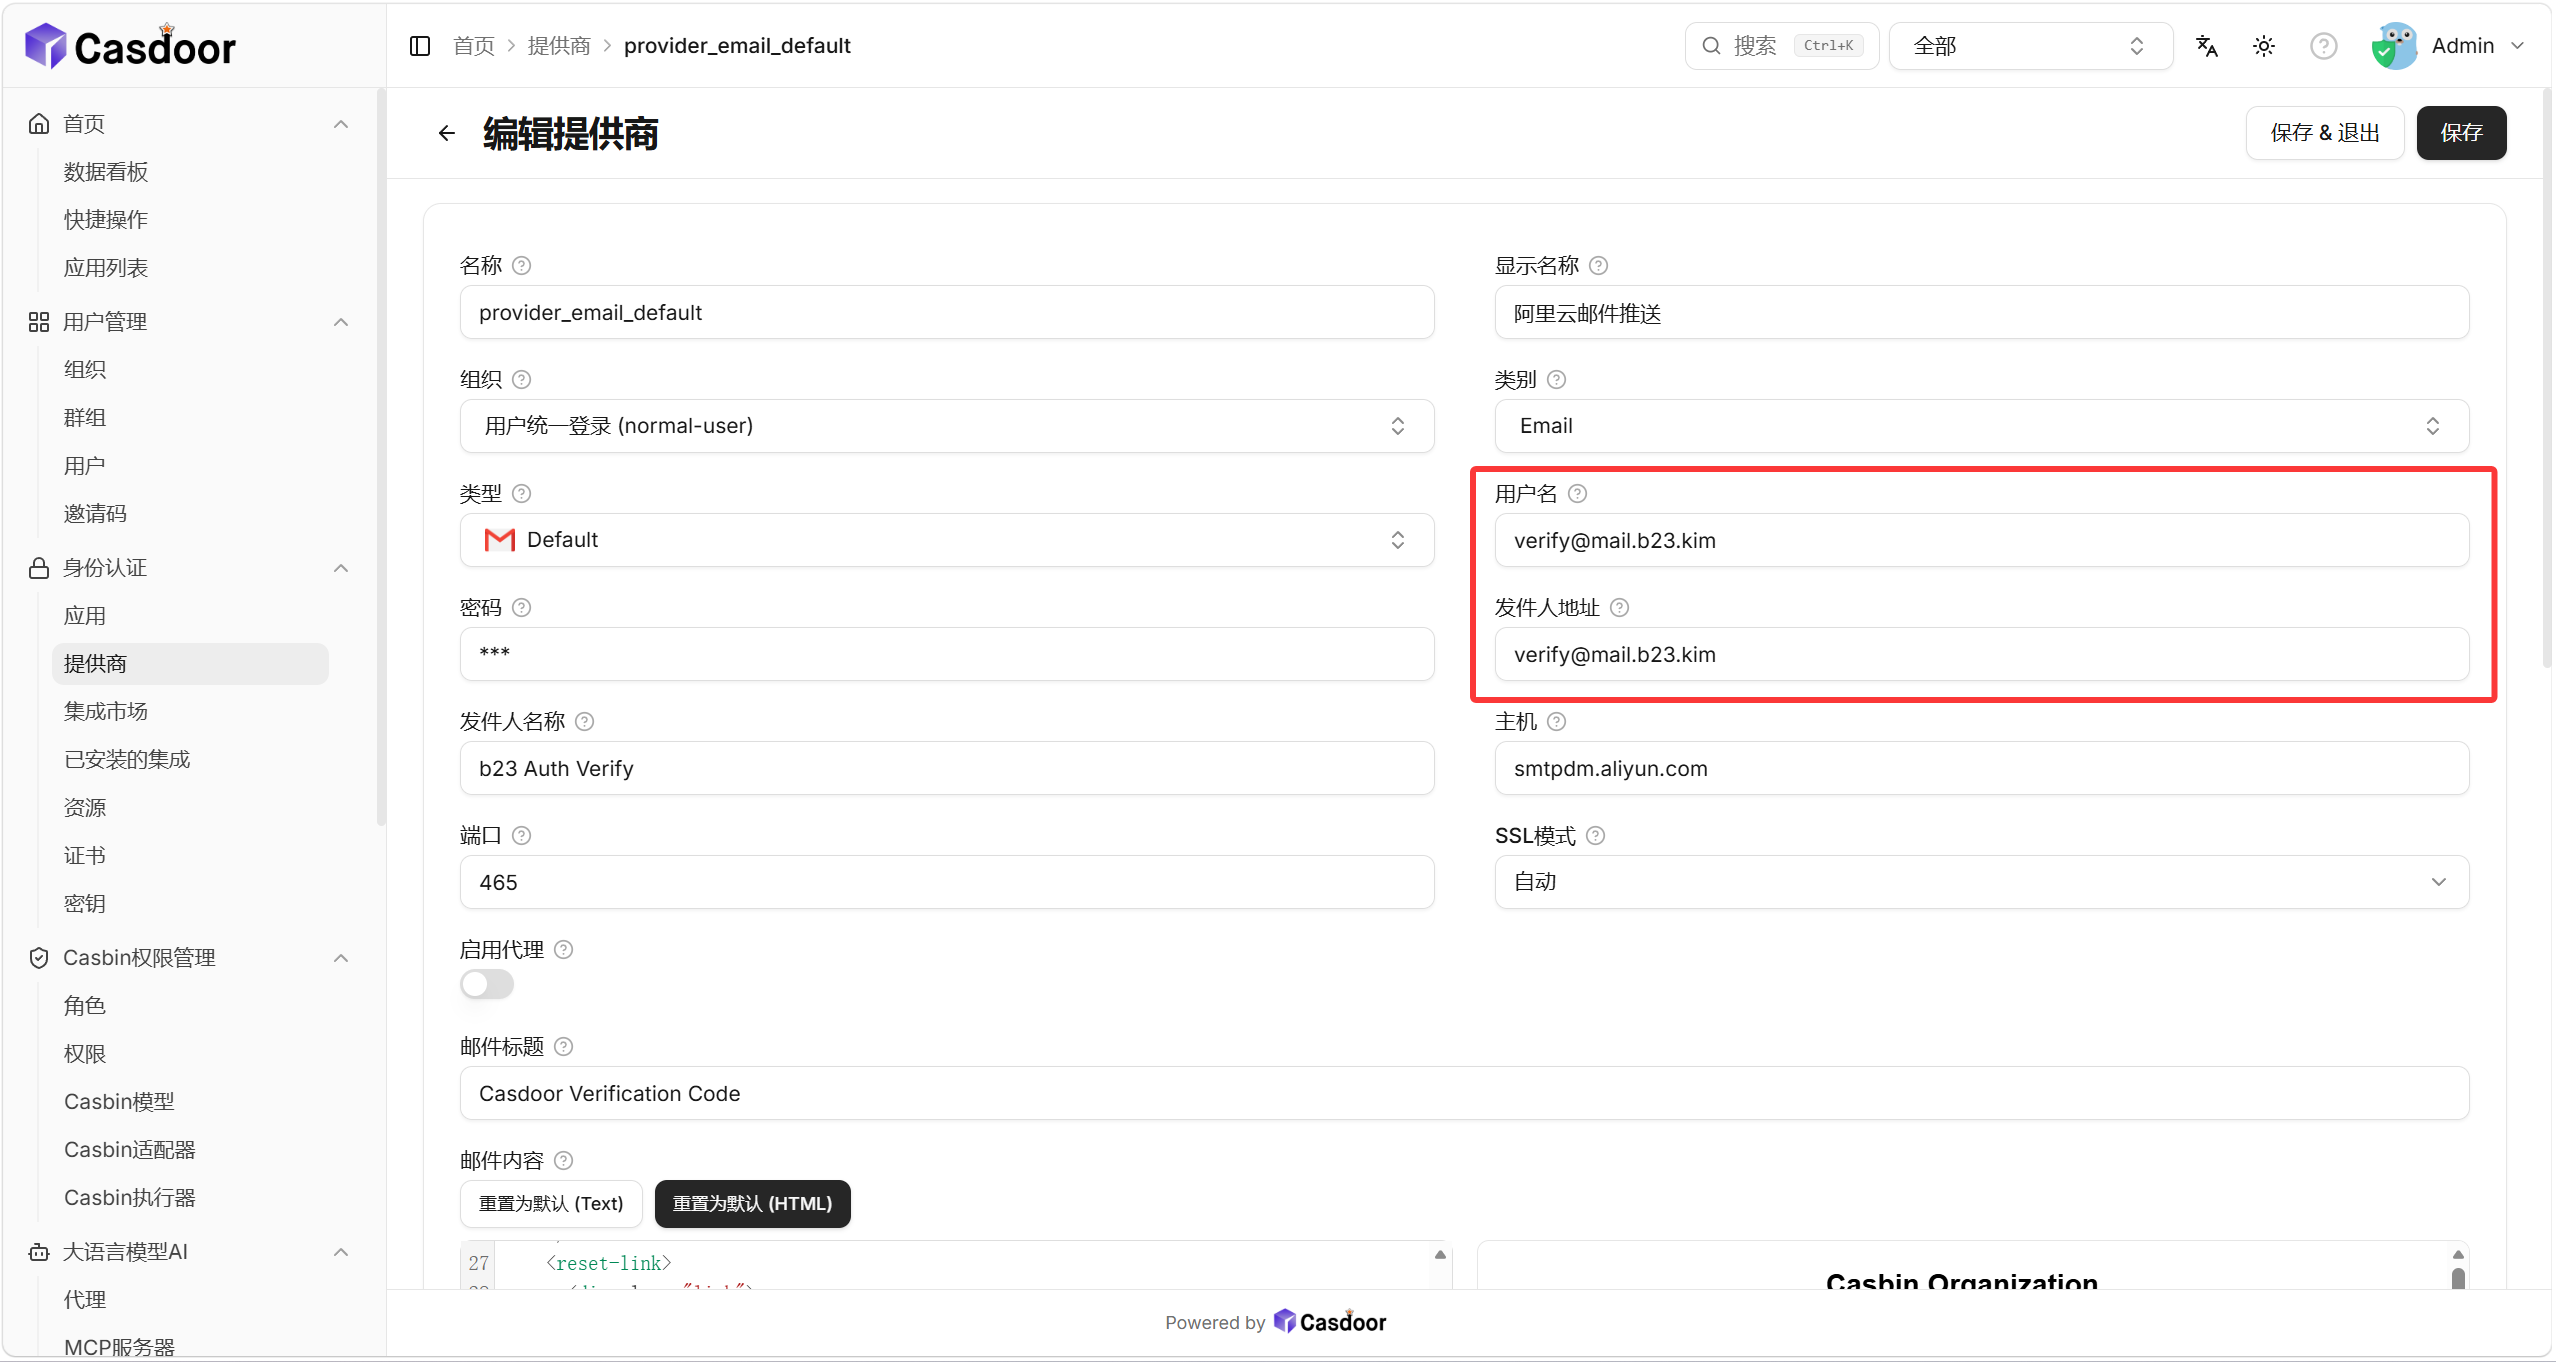Viewport: 2556px width, 1362px height.
Task: Click the help icon next to 名称
Action: [x=521, y=266]
